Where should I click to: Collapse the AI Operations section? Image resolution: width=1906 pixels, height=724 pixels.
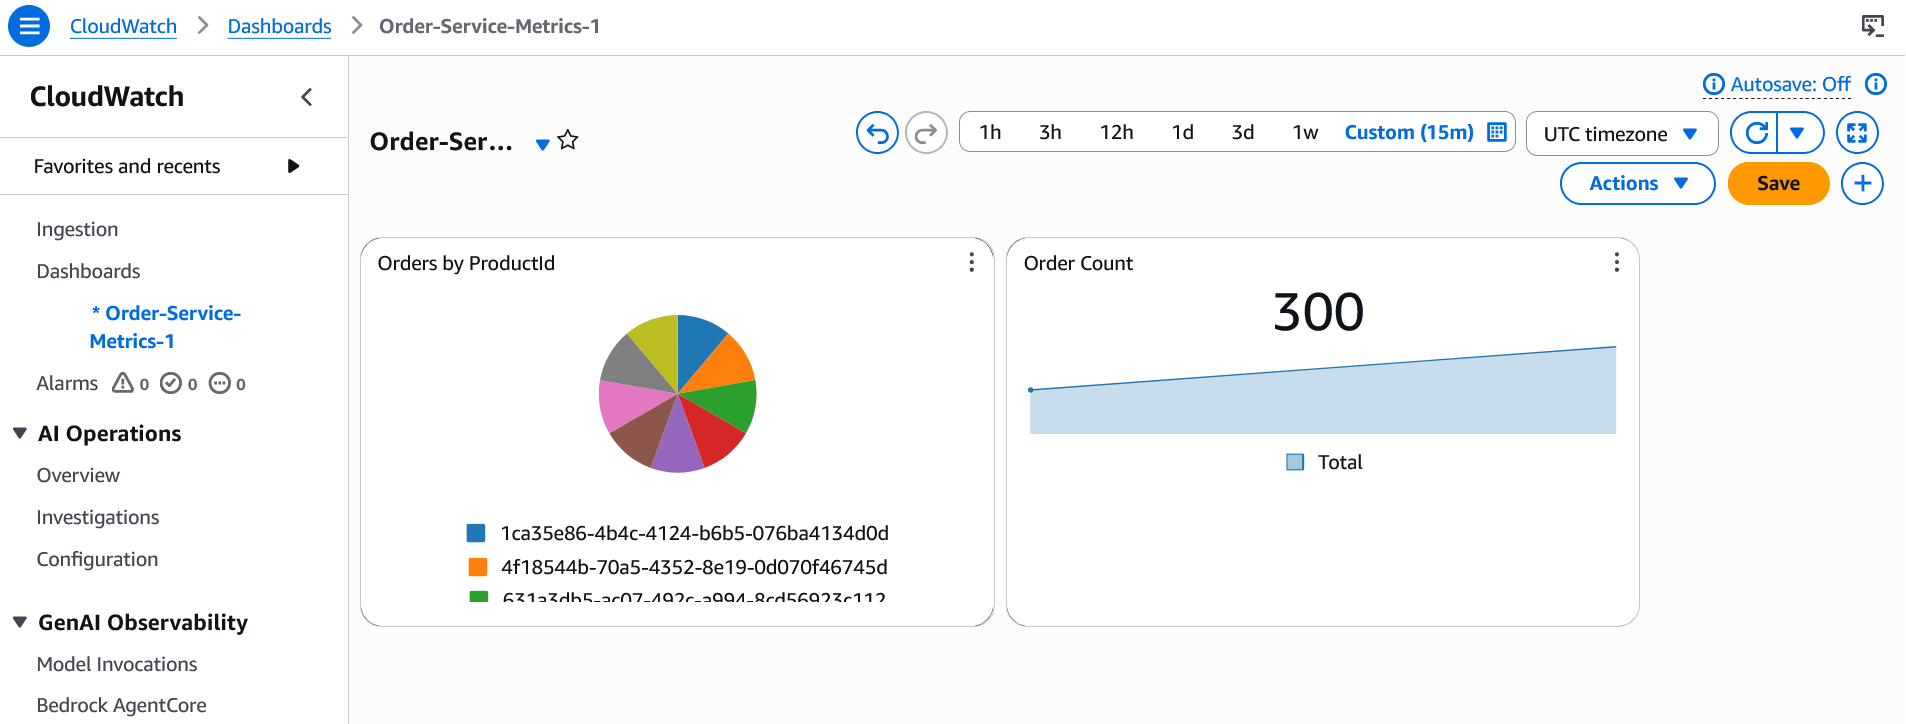[19, 433]
